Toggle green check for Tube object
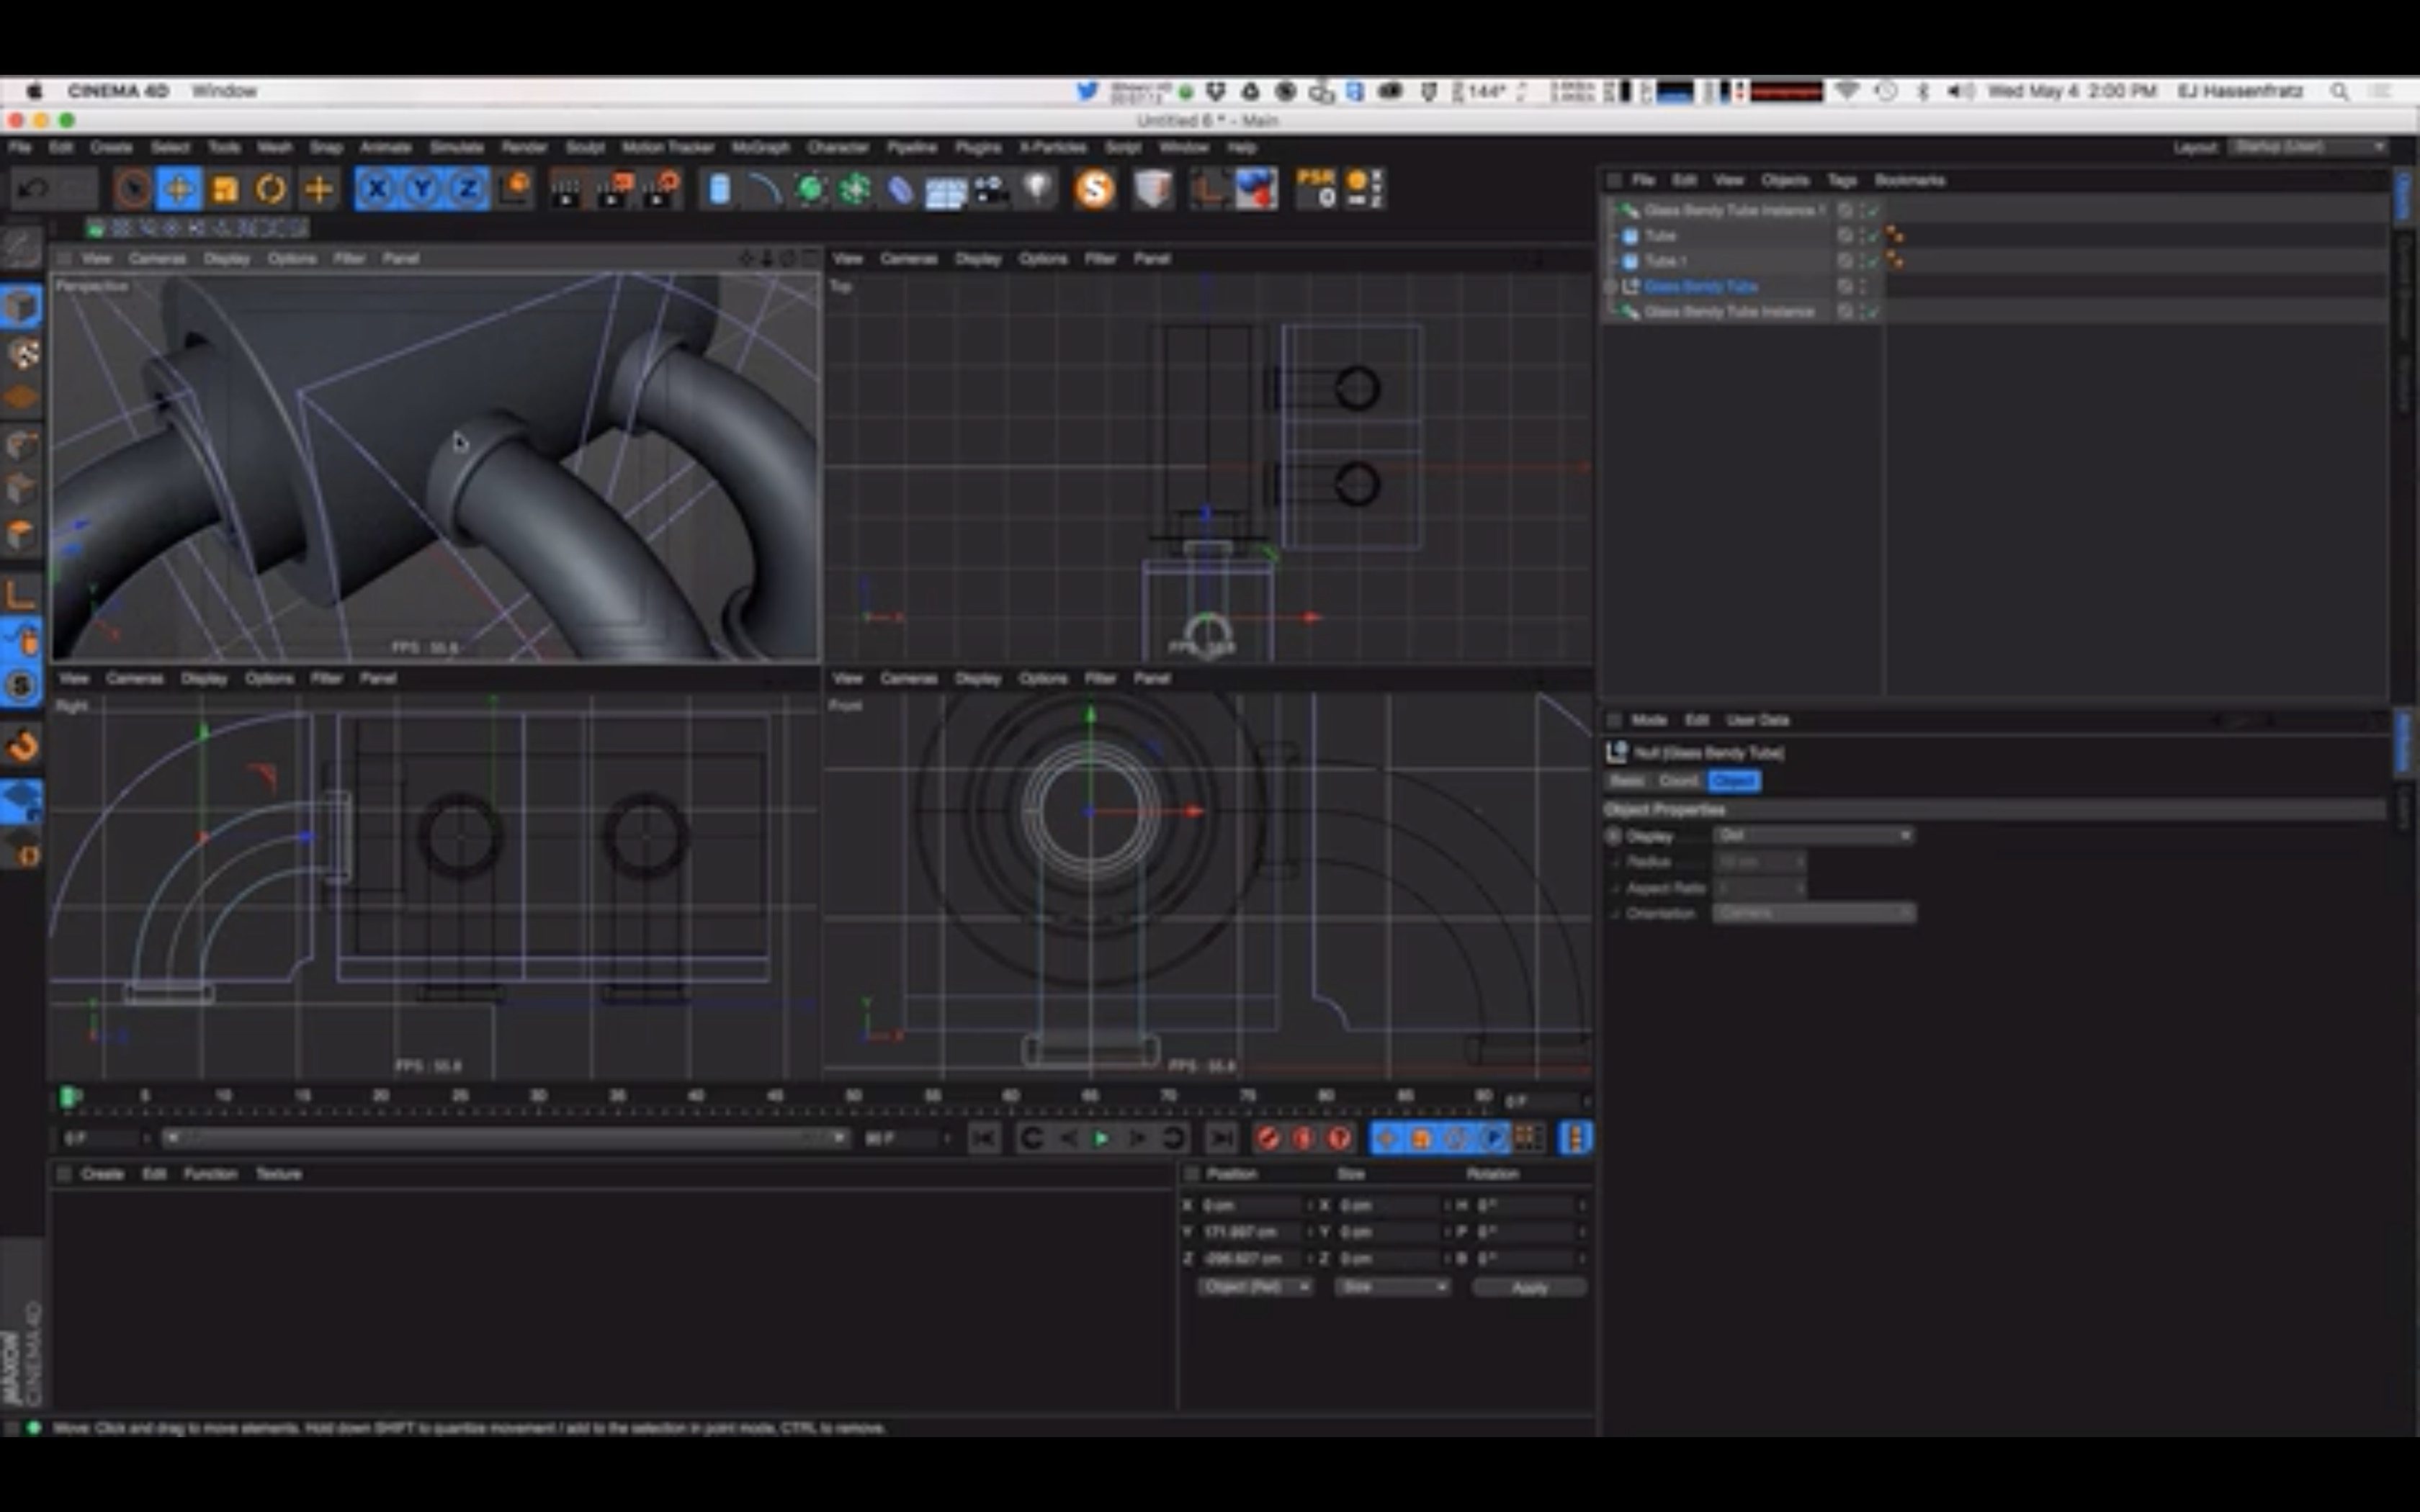This screenshot has height=1512, width=2420. click(x=1873, y=236)
